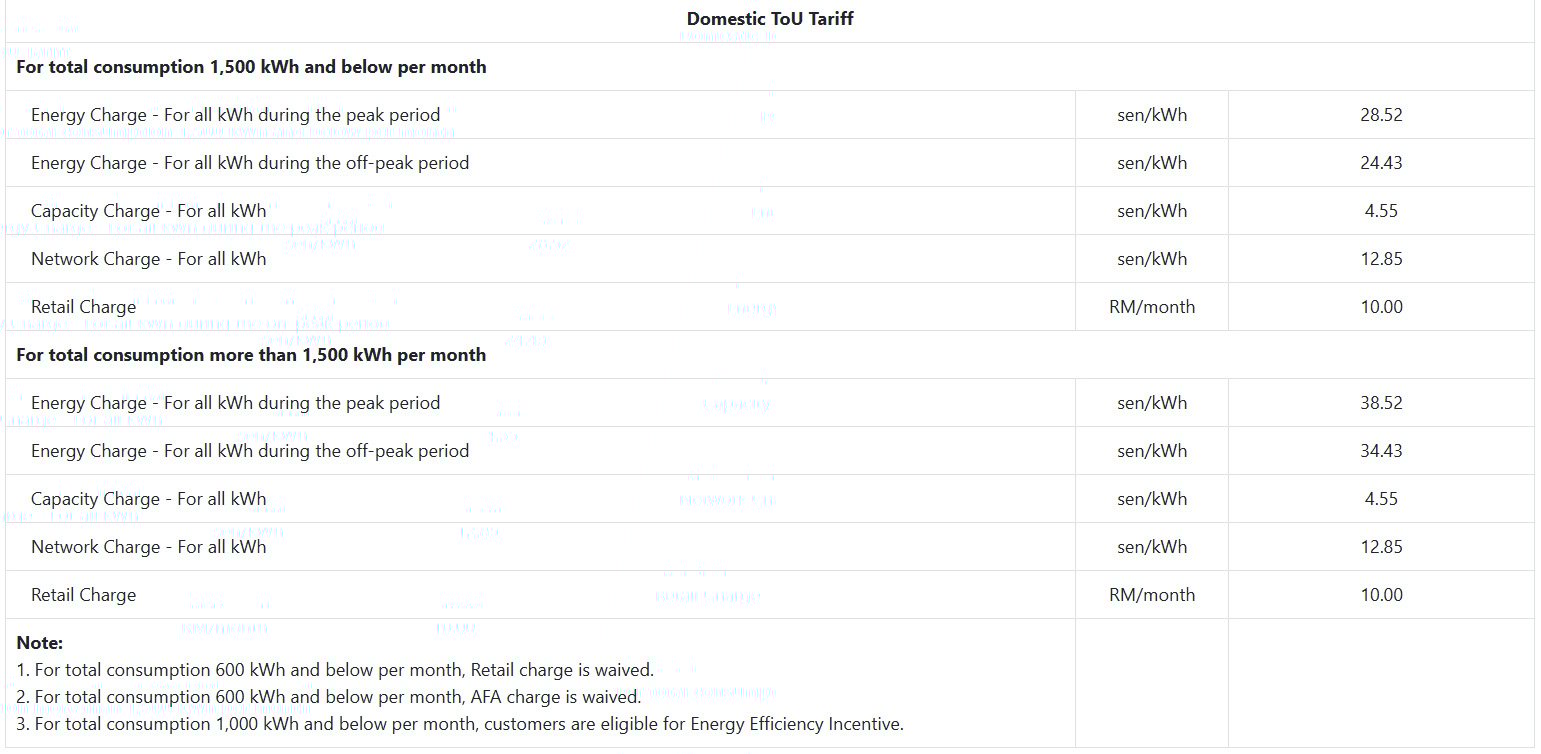
Task: Select the "more than 1,500 kWh" section header
Action: (x=251, y=355)
